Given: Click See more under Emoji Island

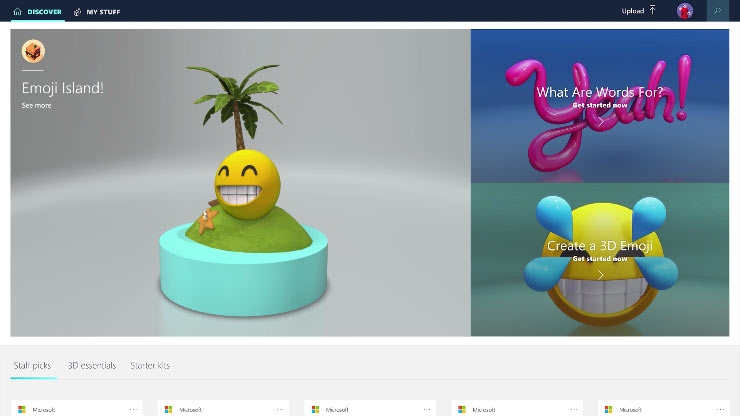Looking at the screenshot, I should tap(36, 105).
